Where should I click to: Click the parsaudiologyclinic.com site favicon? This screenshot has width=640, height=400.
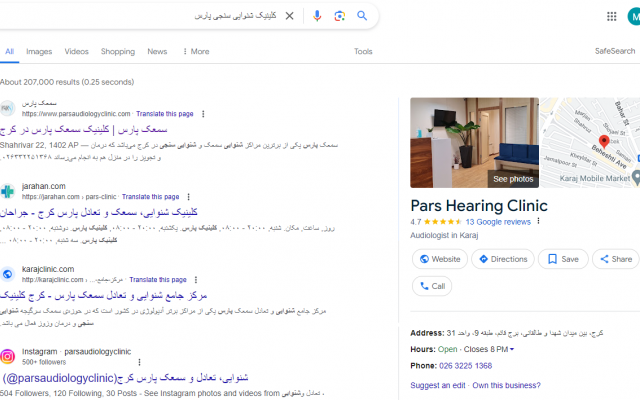(x=8, y=108)
